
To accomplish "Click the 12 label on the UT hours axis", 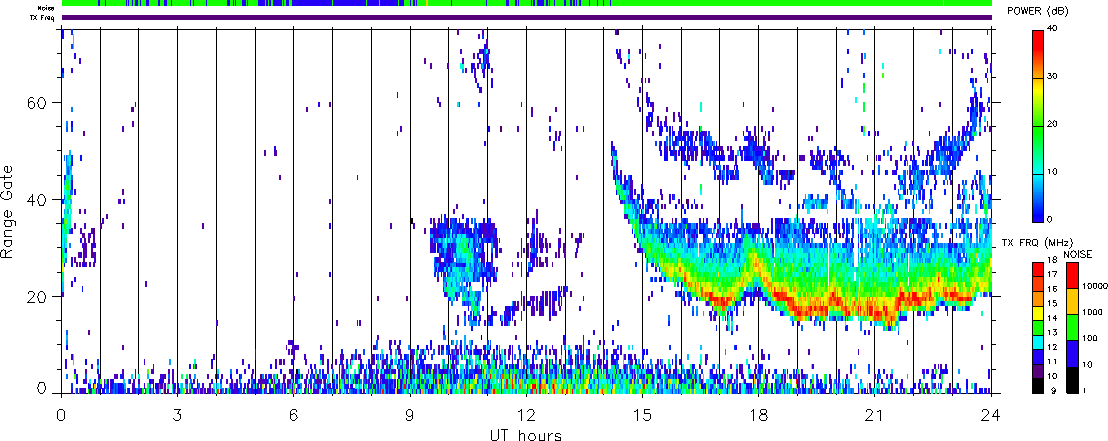I will (x=526, y=413).
